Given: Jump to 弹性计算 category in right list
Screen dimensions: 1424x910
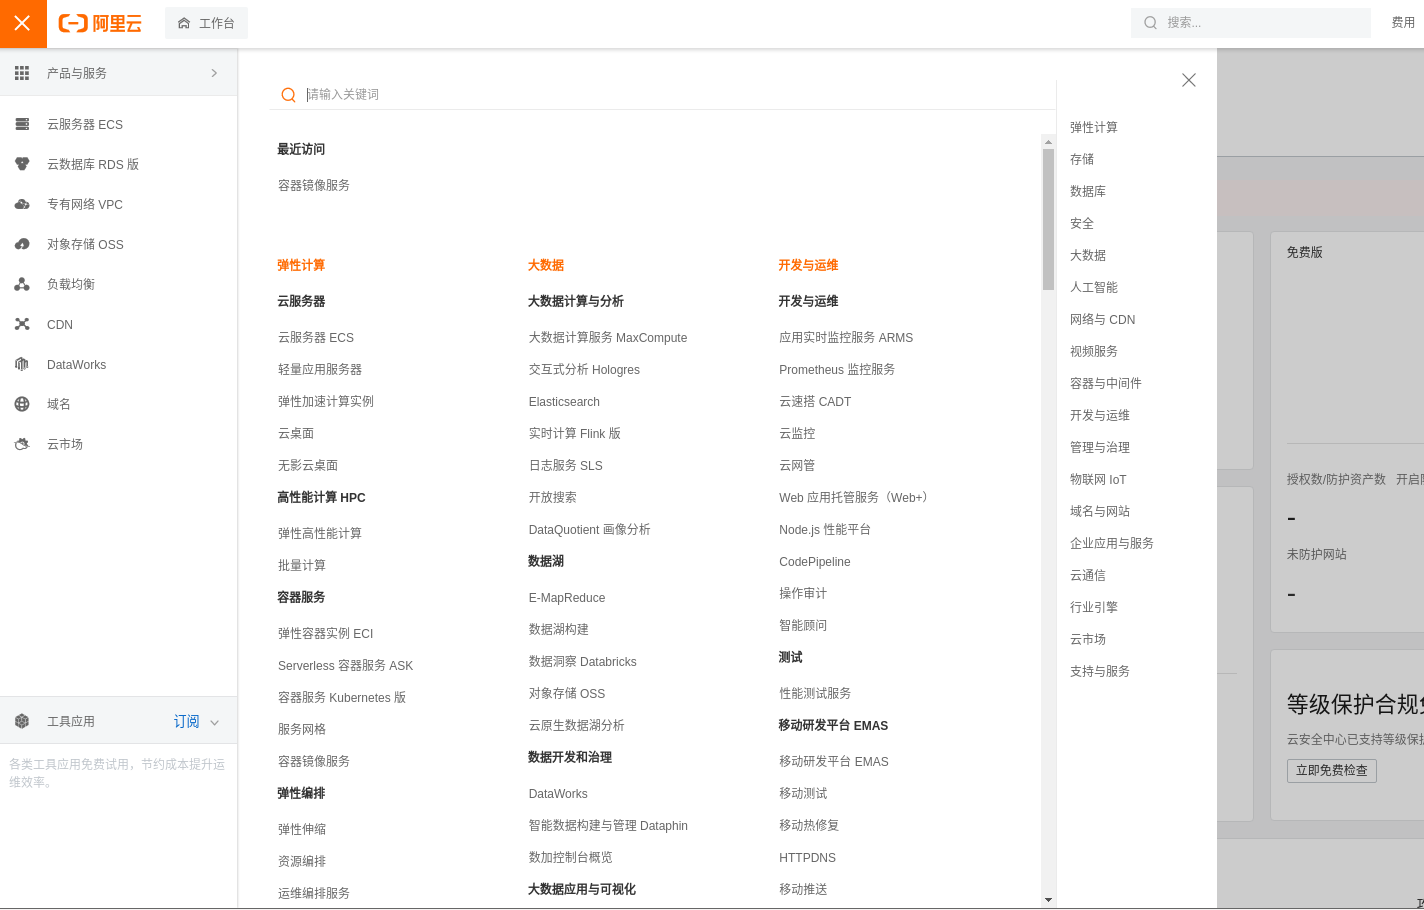Looking at the screenshot, I should pyautogui.click(x=1094, y=127).
